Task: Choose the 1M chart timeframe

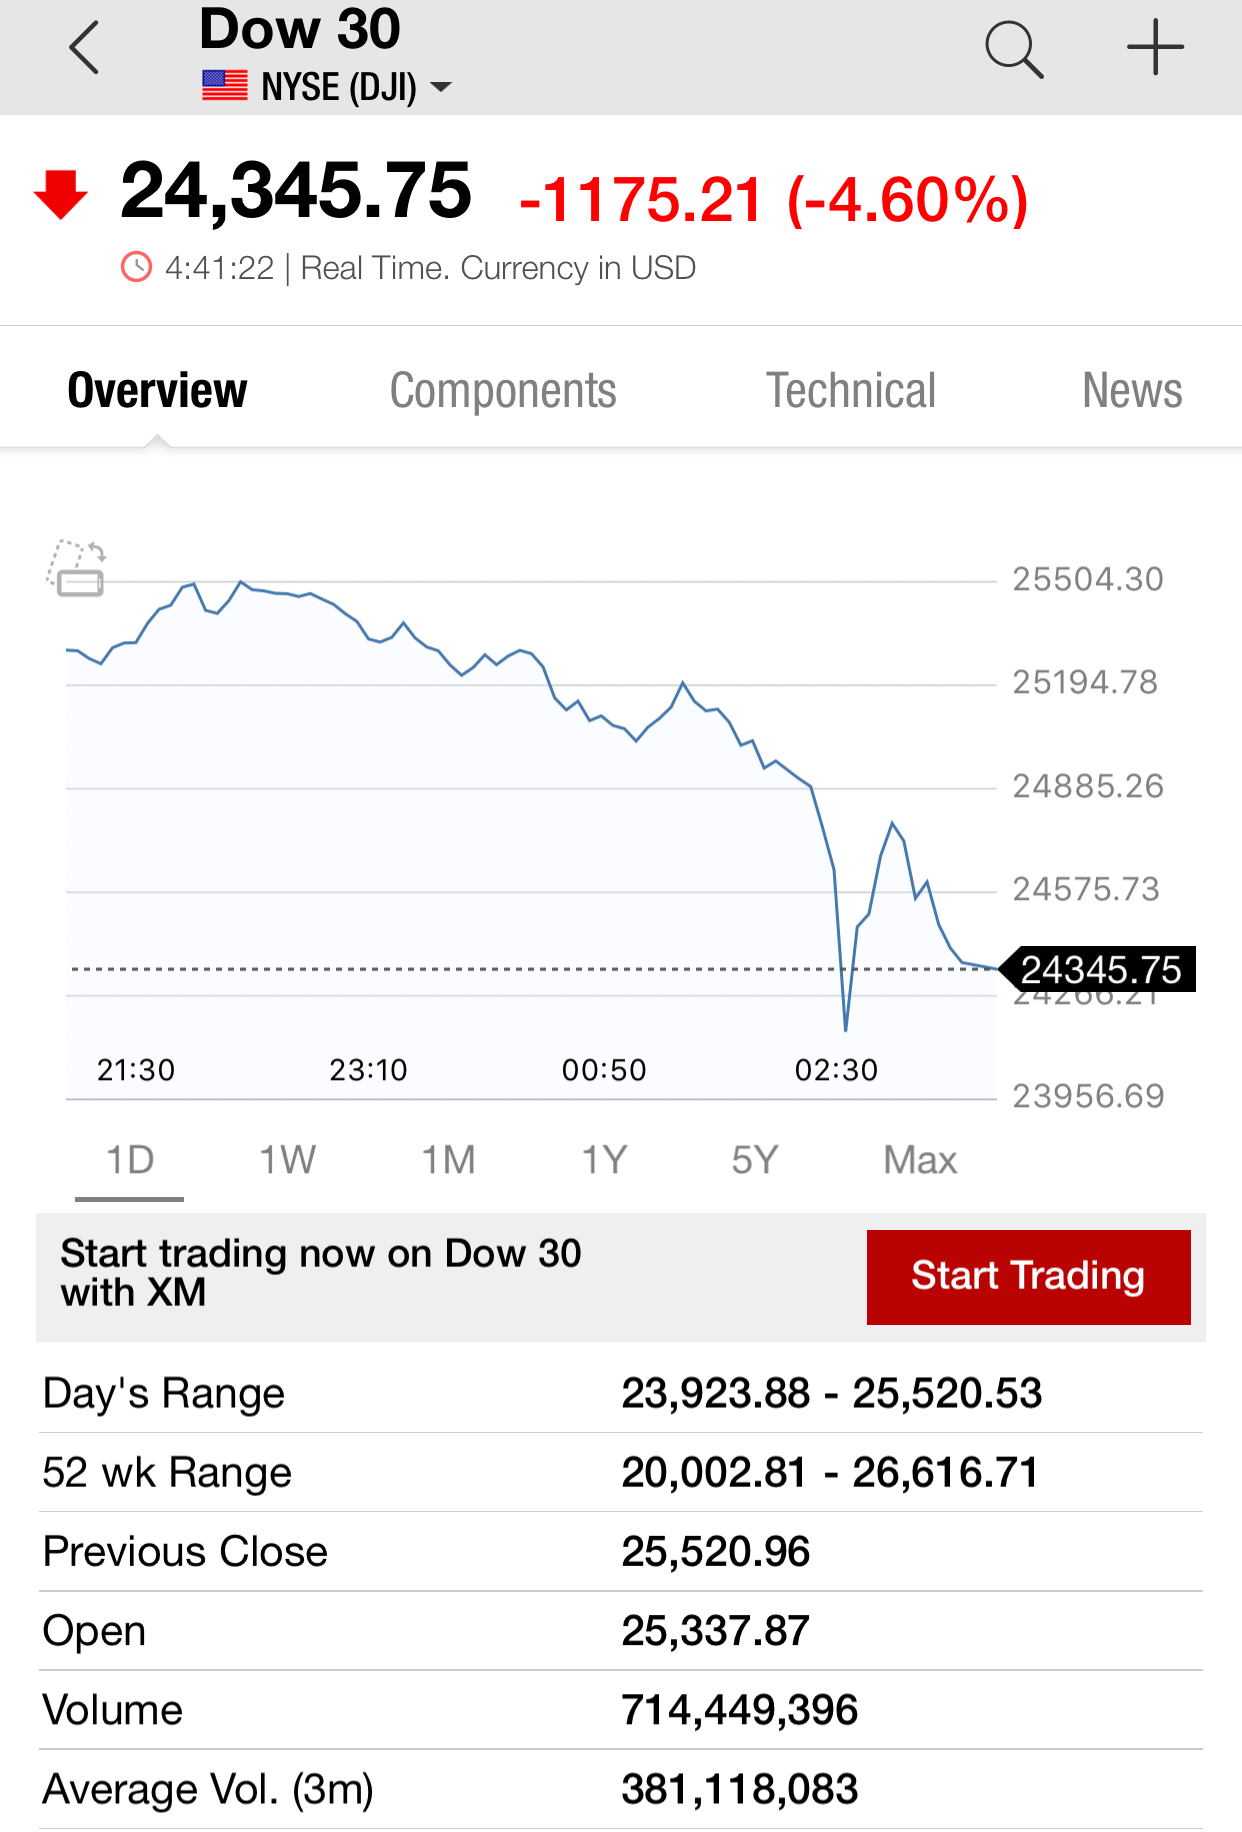Action: click(448, 1161)
